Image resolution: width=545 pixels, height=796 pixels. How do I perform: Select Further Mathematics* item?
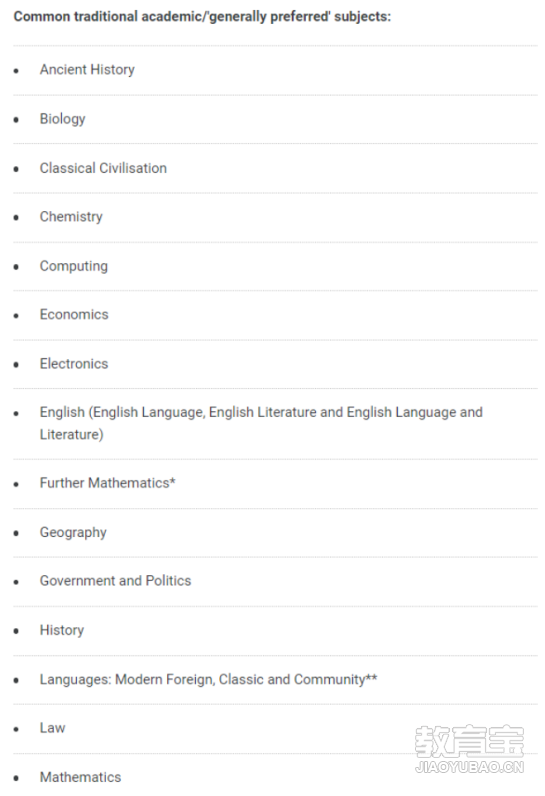108,483
